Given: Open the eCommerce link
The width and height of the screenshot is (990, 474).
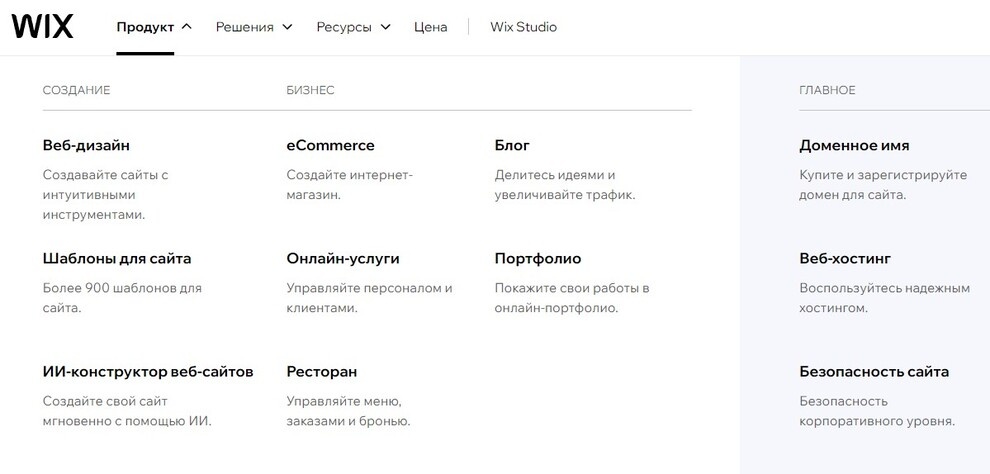Looking at the screenshot, I should 330,145.
